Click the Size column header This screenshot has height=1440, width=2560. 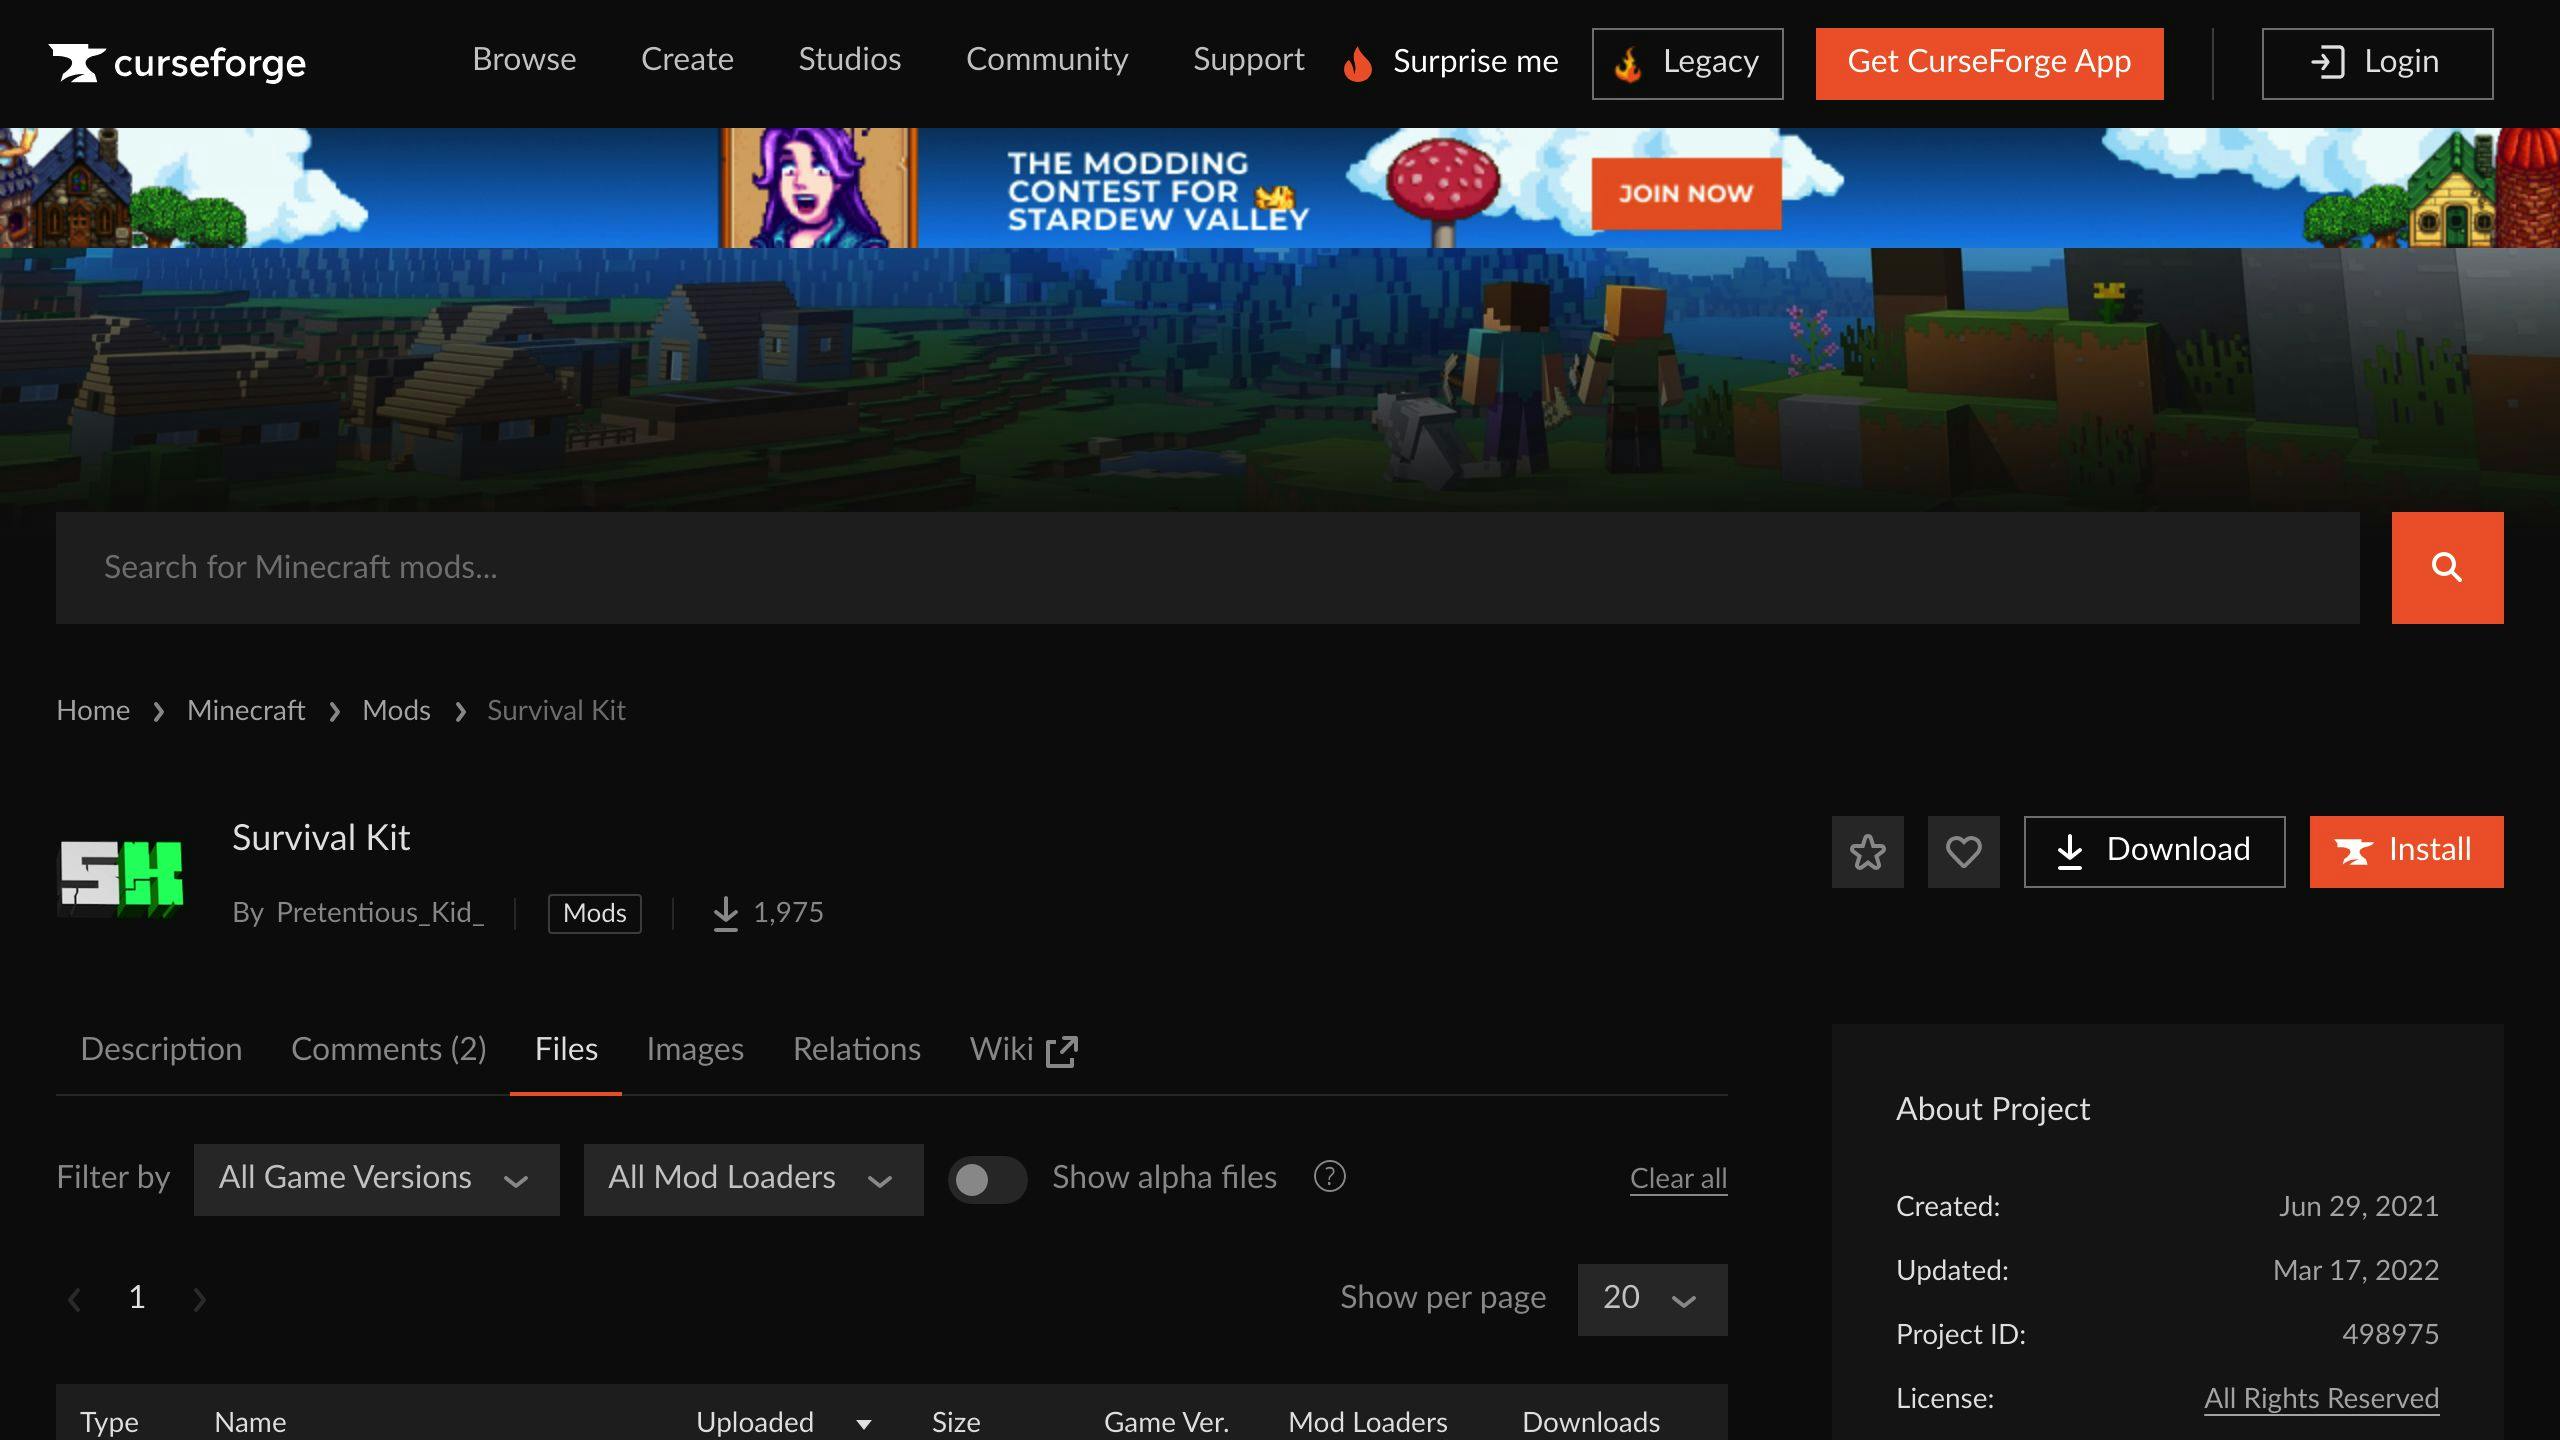[x=956, y=1423]
